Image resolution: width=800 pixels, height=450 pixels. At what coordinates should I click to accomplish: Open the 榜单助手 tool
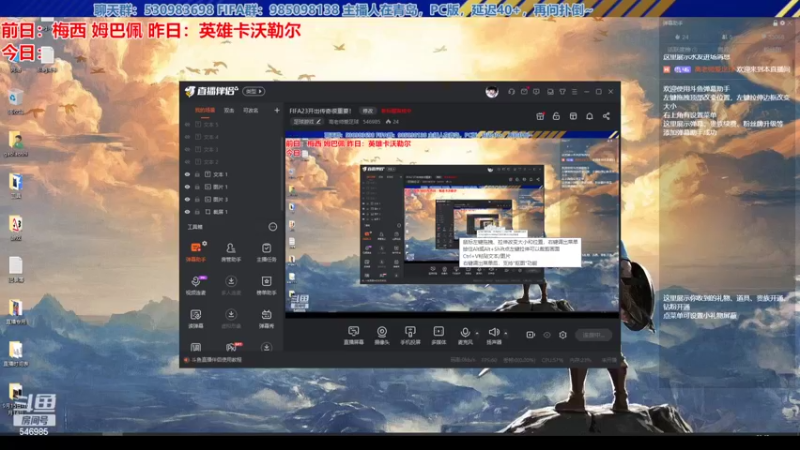(x=266, y=285)
